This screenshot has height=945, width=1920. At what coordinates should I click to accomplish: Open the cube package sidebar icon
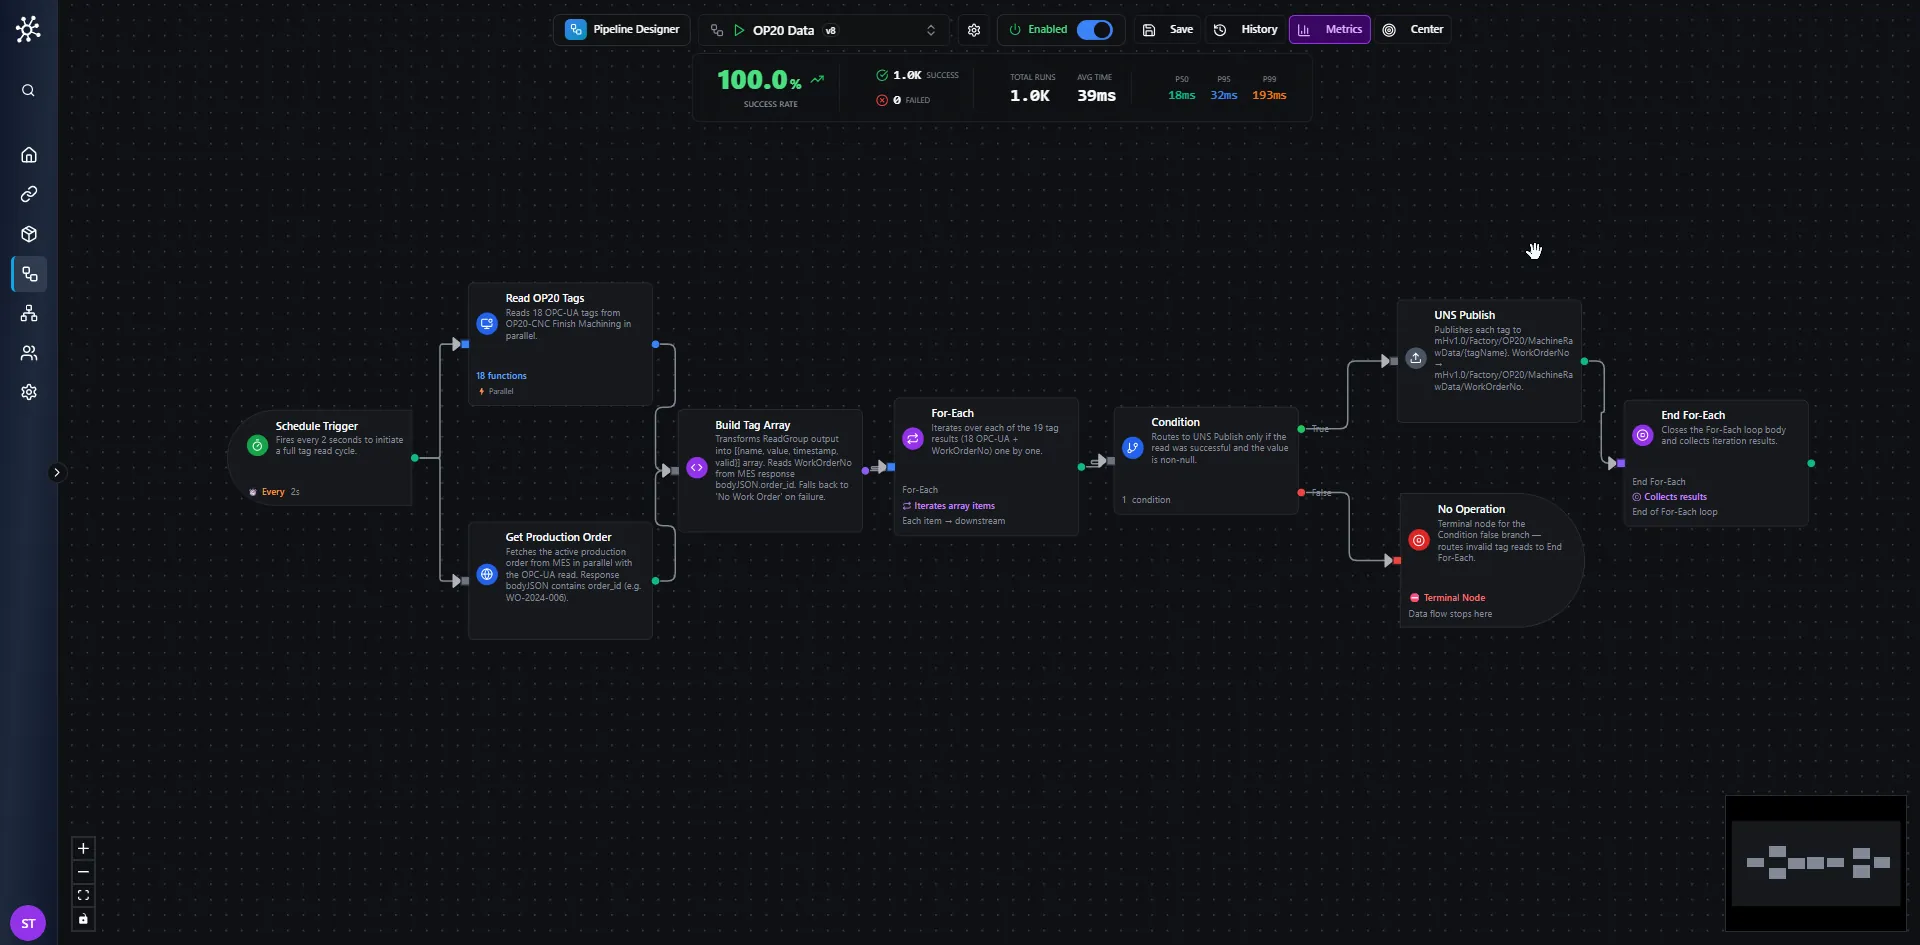coord(29,234)
